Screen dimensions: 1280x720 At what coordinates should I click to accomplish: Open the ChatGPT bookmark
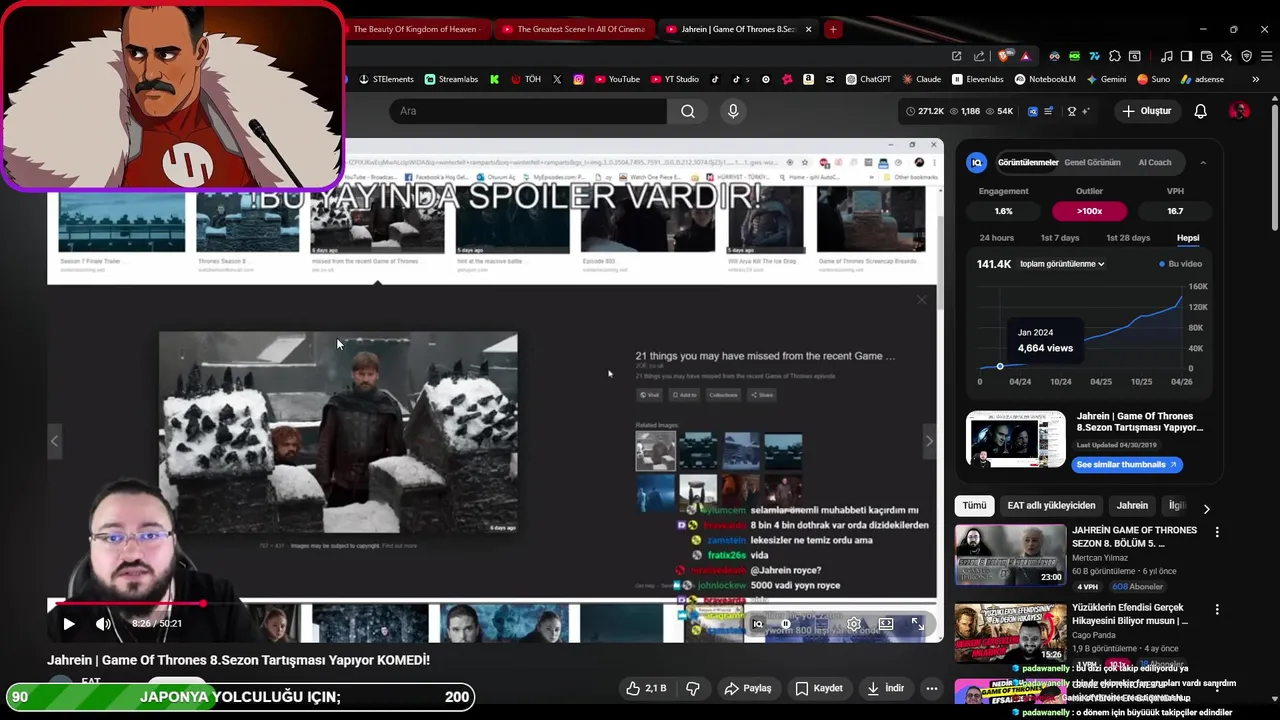point(868,79)
